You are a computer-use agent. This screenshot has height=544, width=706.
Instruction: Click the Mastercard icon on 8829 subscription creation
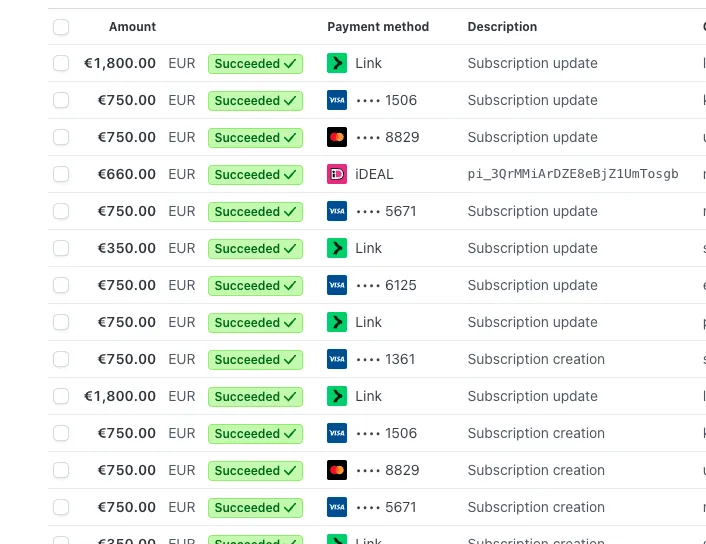tap(337, 470)
